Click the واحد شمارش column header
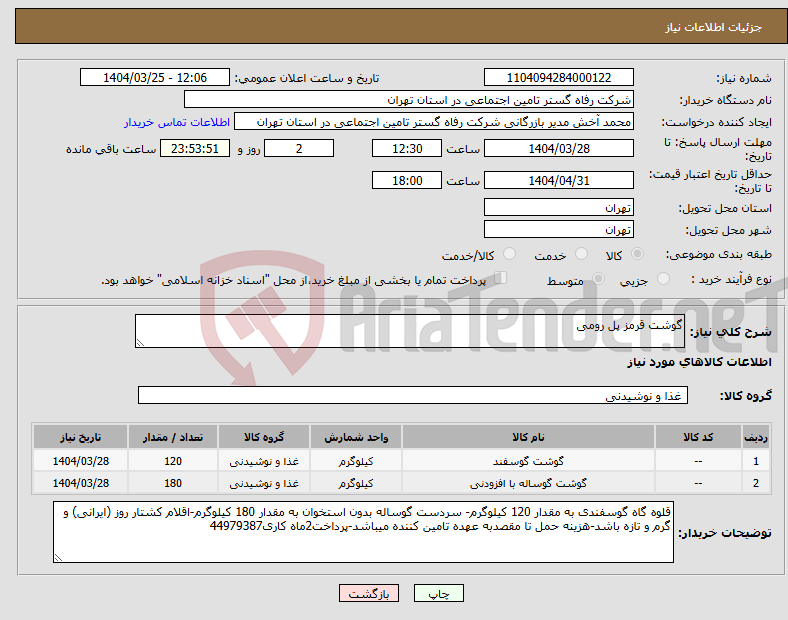This screenshot has height=620, width=788. pos(356,437)
